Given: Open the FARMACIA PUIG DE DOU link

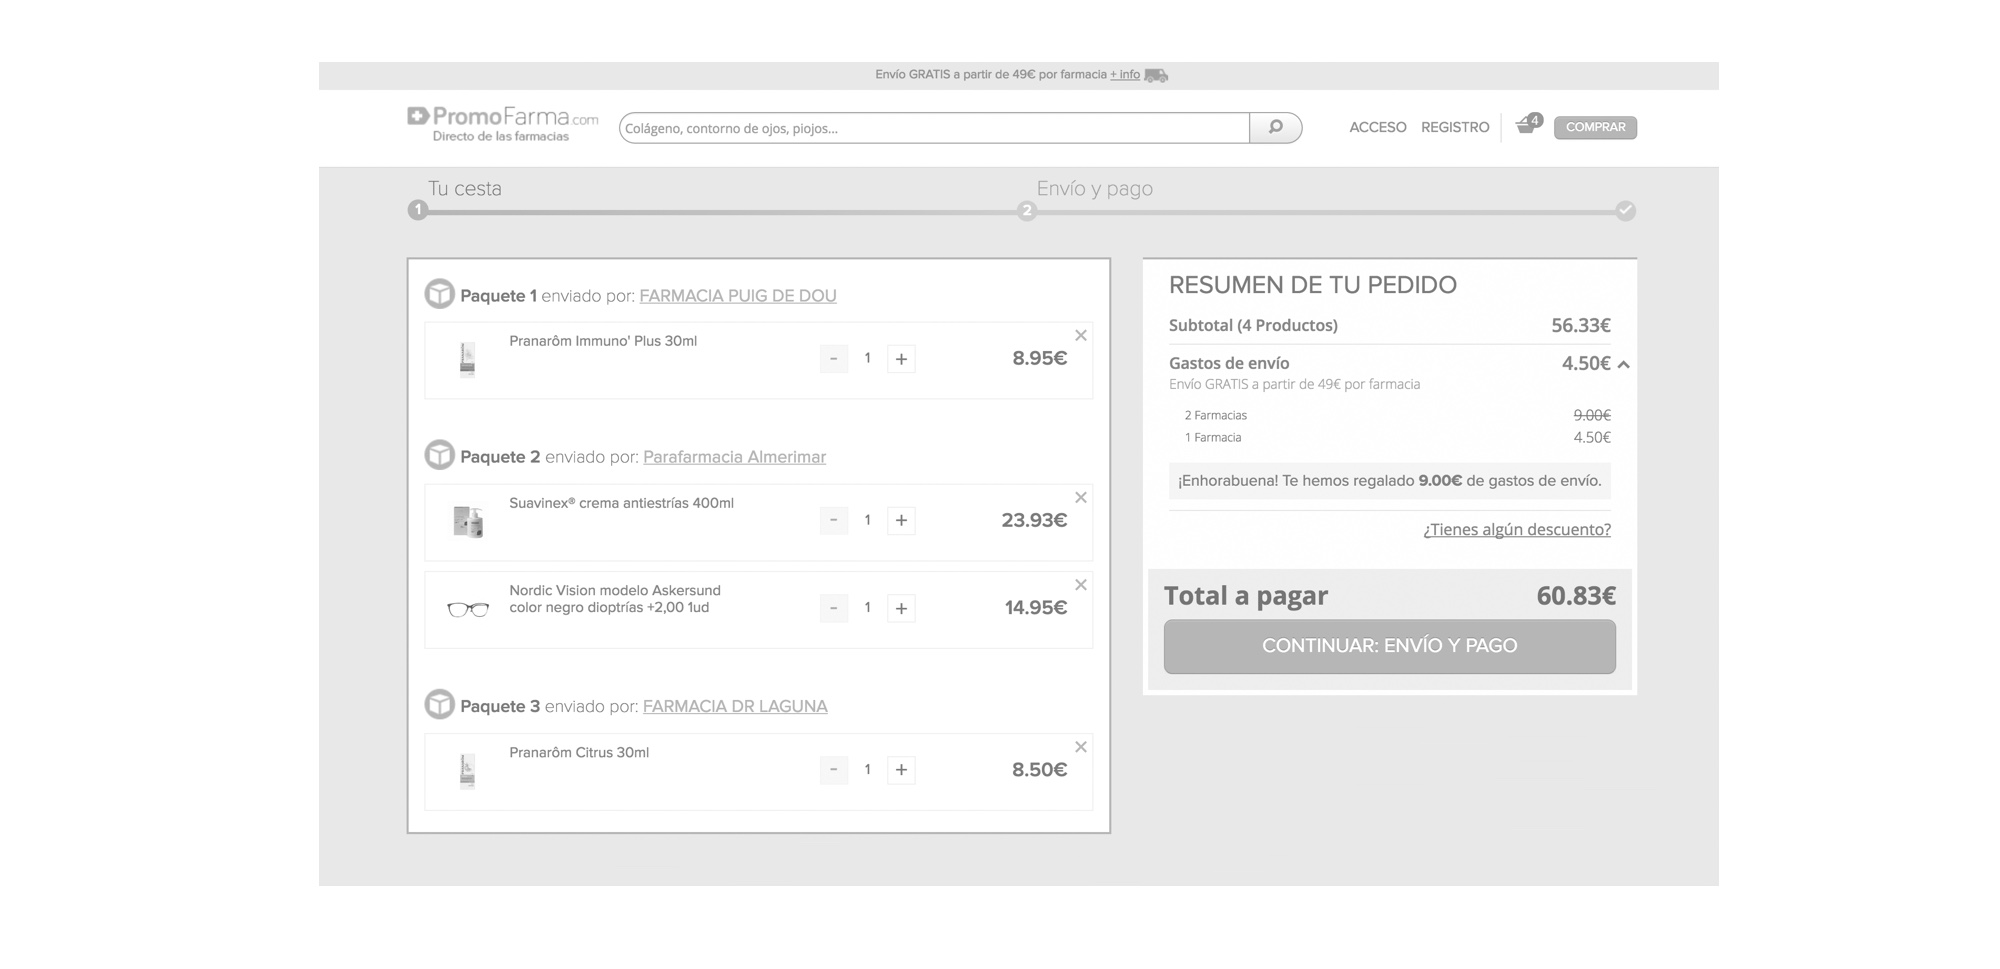Looking at the screenshot, I should (x=738, y=296).
